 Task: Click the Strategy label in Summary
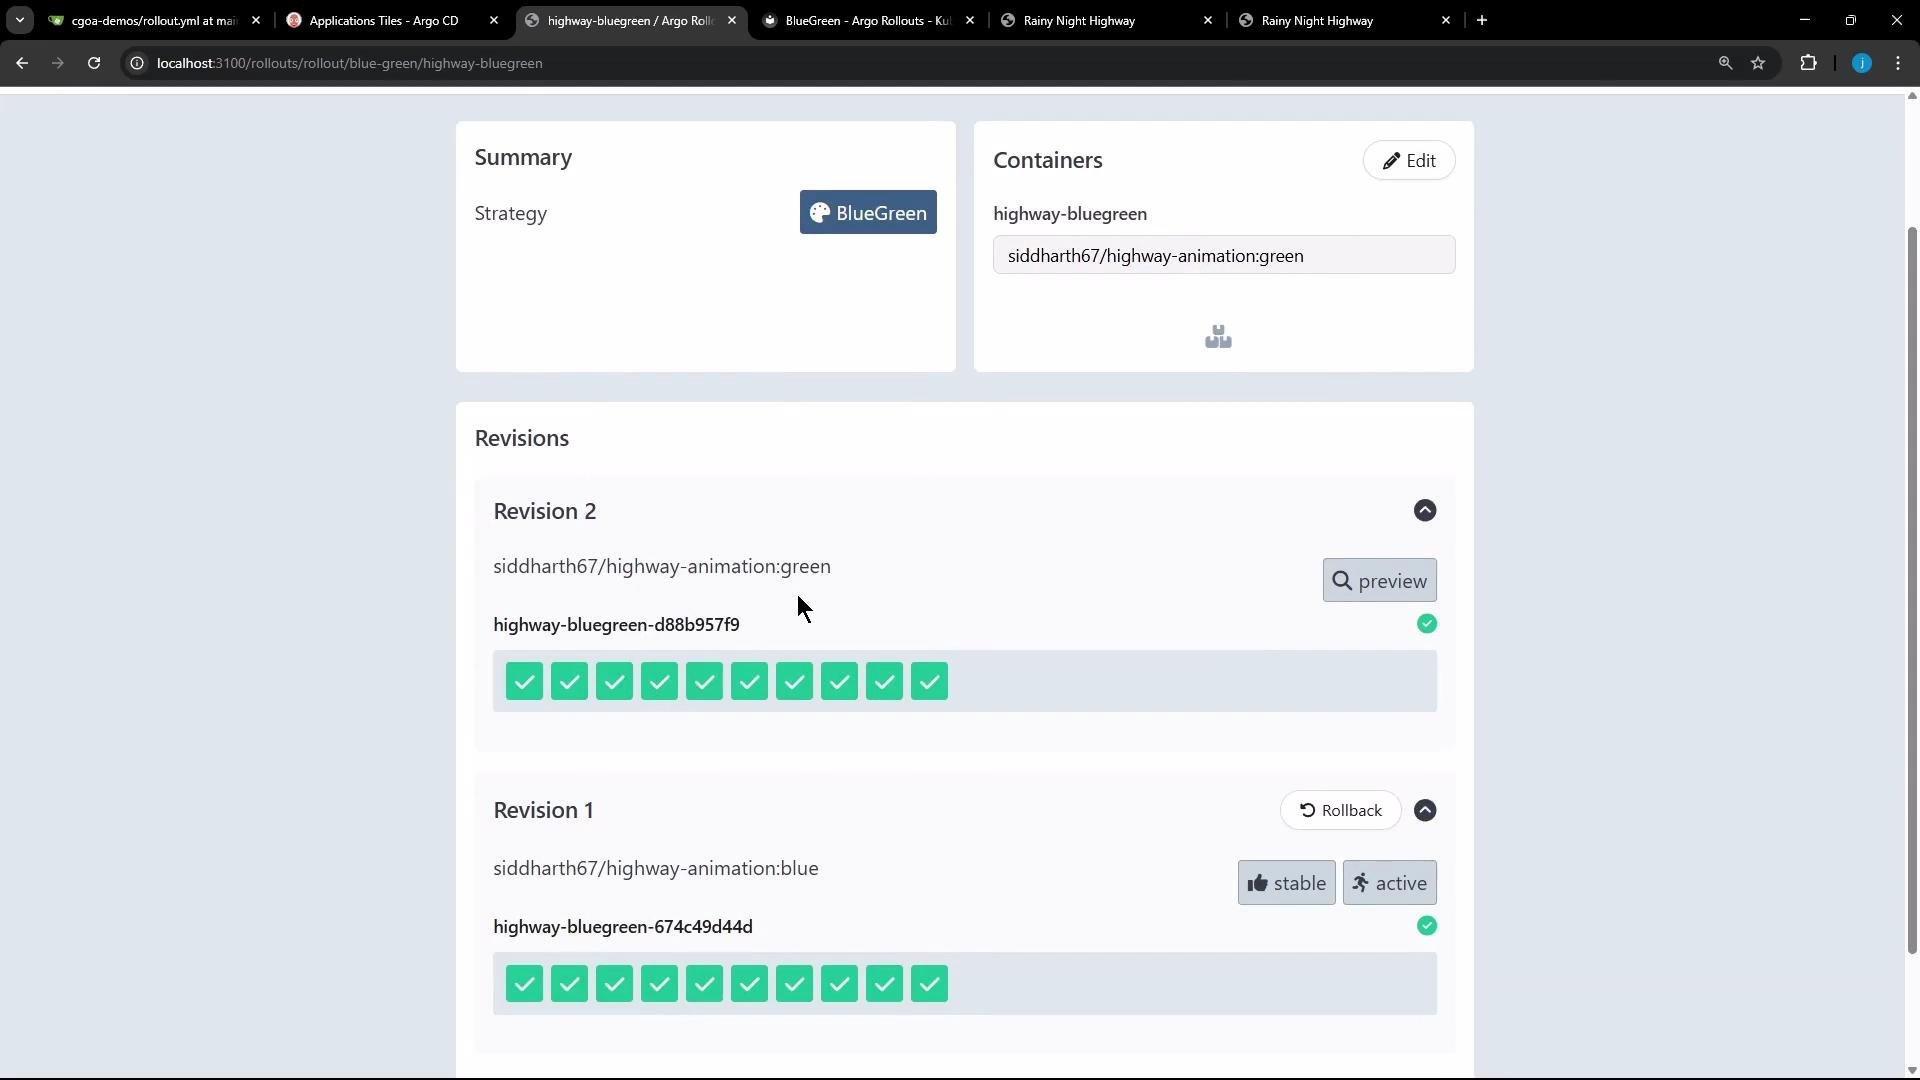click(511, 213)
